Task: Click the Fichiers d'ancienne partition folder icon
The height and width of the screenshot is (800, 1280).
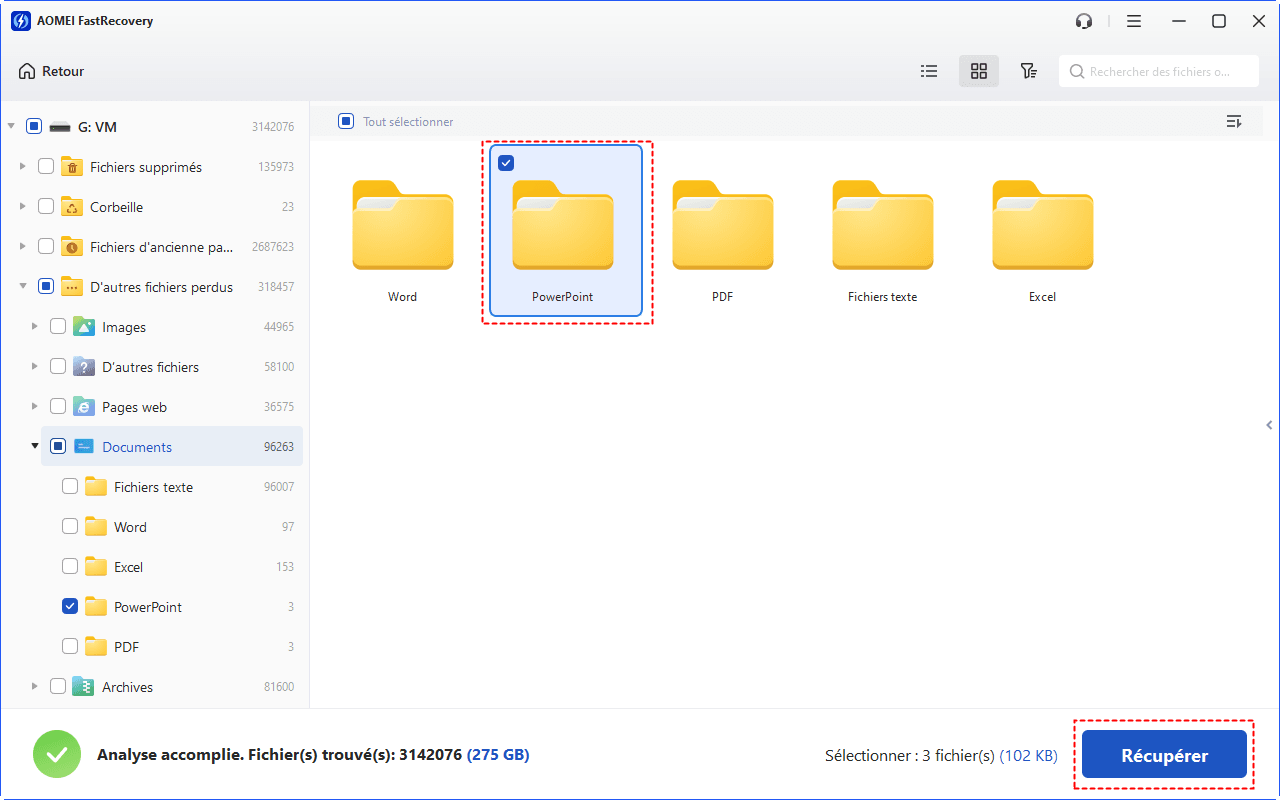Action: click(x=71, y=247)
